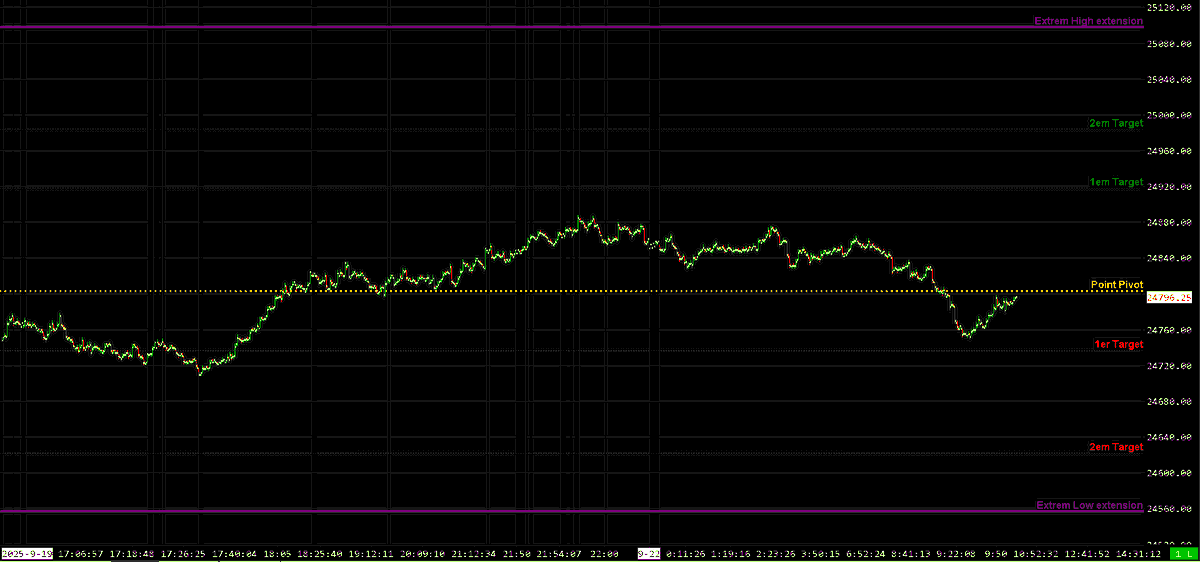Click price axis value 24600.00

coord(1170,473)
